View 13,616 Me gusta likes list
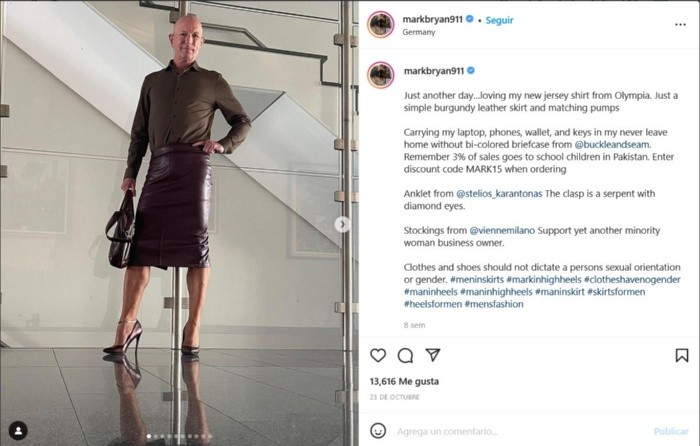700x446 pixels. pyautogui.click(x=404, y=381)
